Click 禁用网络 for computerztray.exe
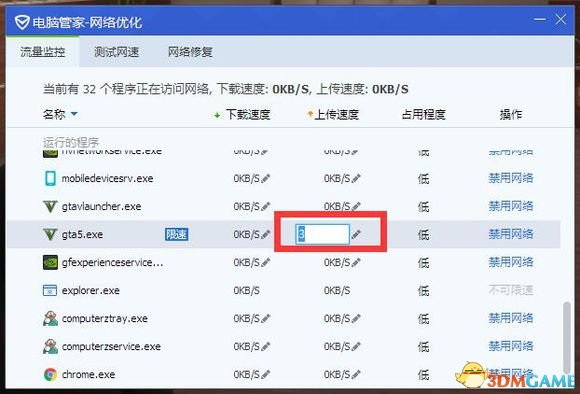 point(511,318)
